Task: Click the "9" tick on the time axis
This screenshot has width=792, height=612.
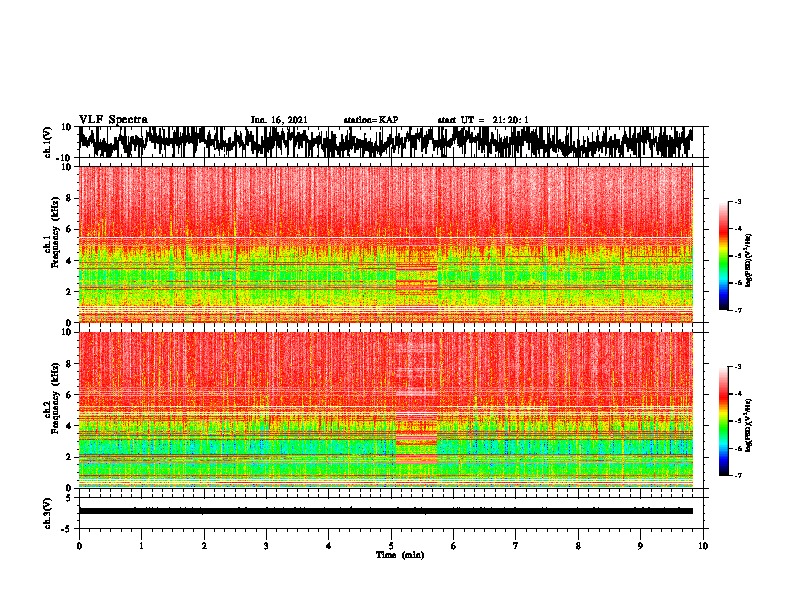Action: (x=640, y=546)
